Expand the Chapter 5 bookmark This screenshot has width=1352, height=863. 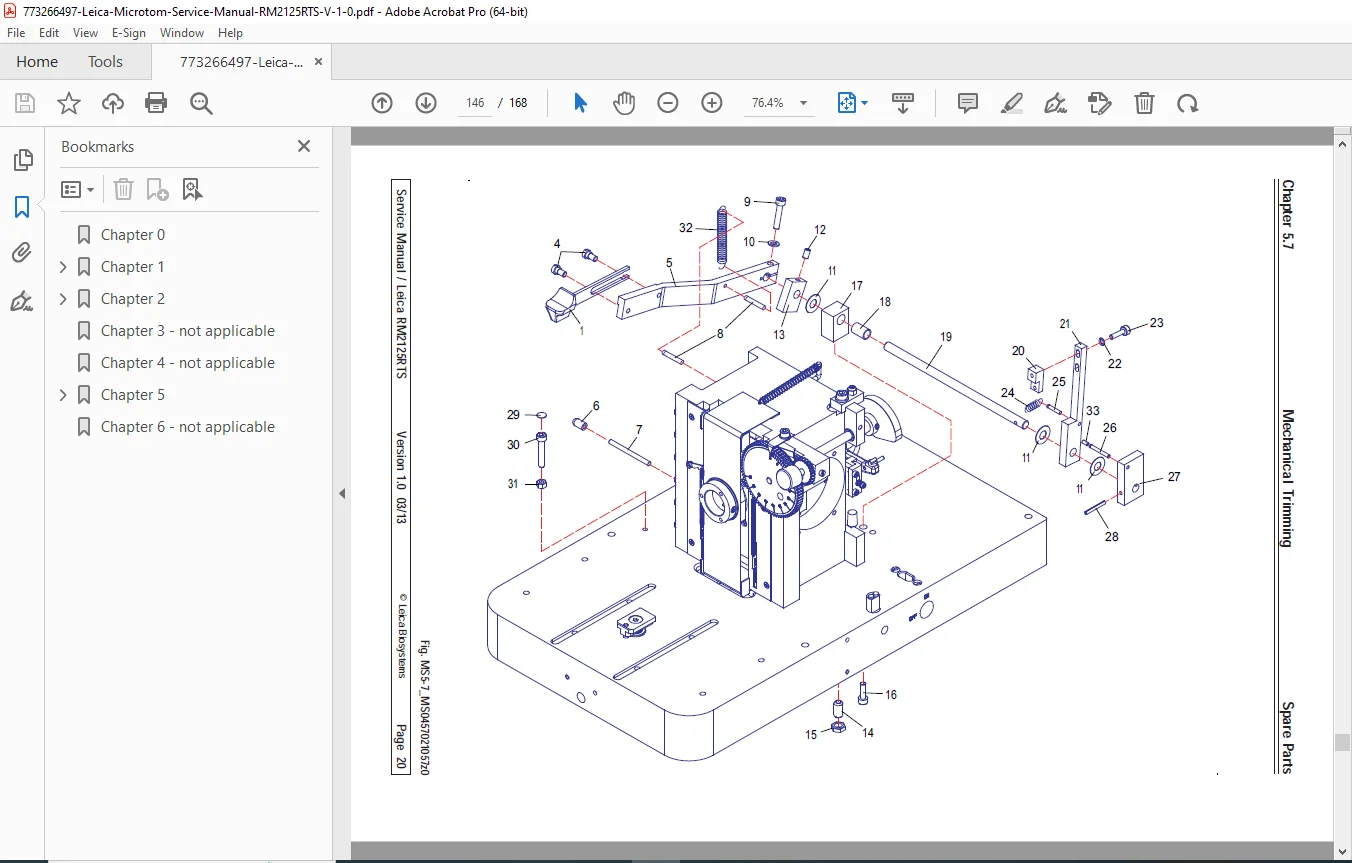(64, 395)
